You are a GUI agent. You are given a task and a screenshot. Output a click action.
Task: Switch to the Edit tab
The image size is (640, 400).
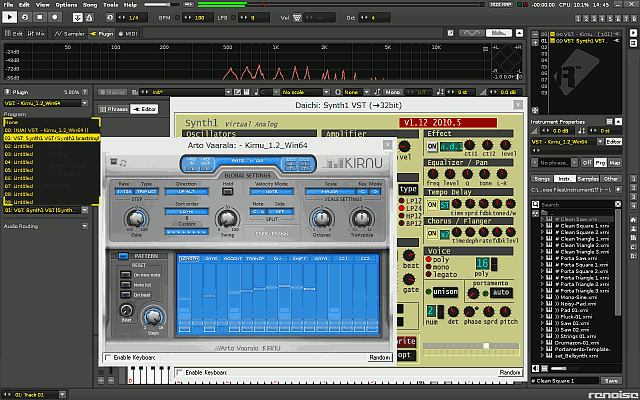(x=14, y=33)
